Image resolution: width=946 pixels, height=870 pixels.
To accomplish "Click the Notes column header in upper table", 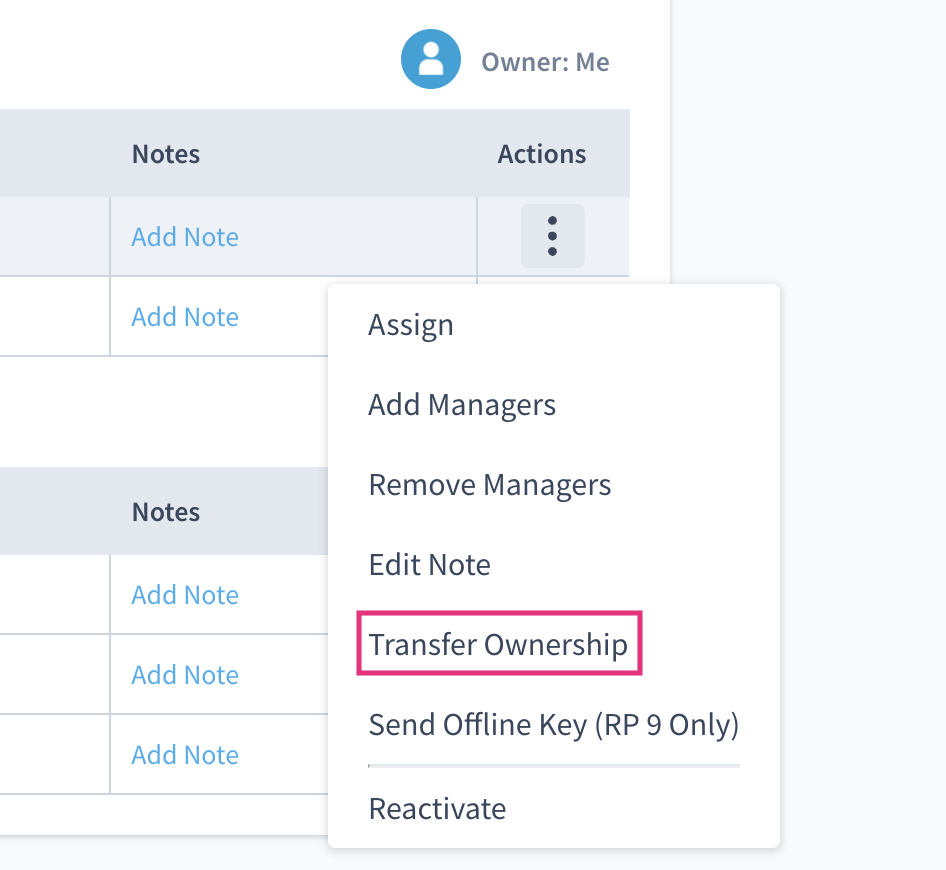I will 166,154.
